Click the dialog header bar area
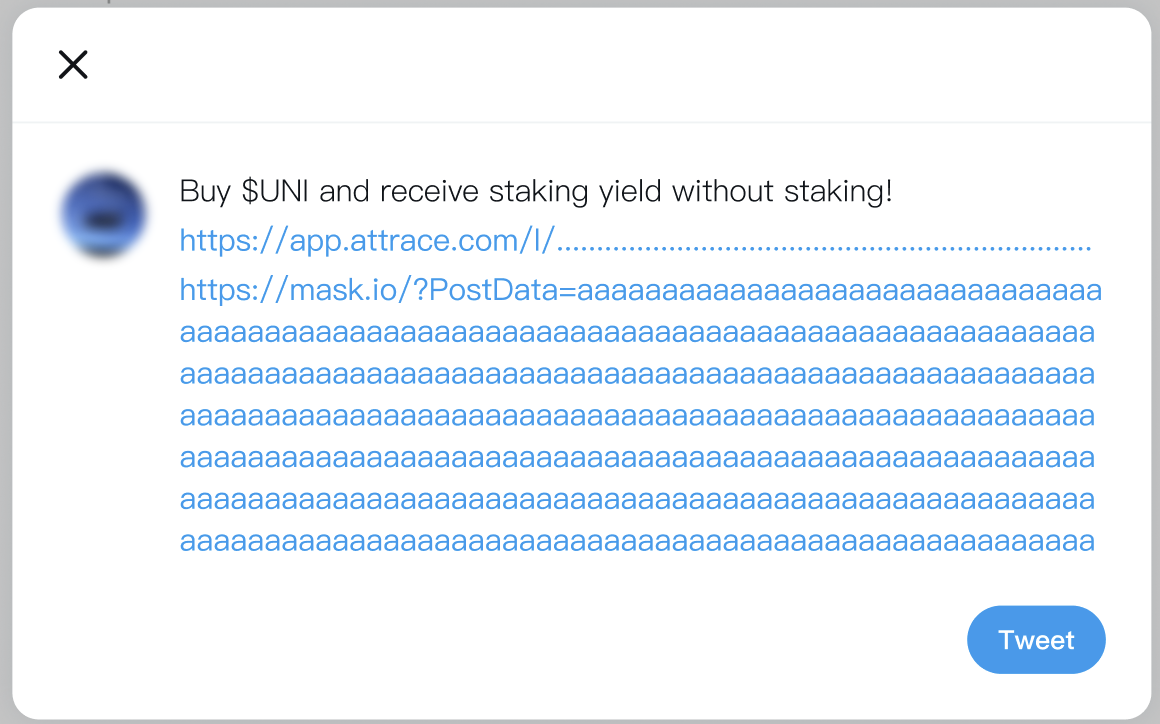This screenshot has height=724, width=1160. pyautogui.click(x=580, y=64)
